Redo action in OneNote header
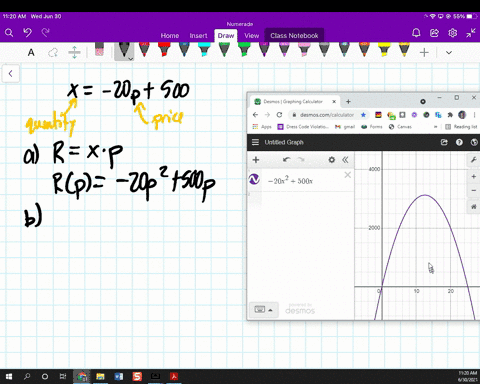The width and height of the screenshot is (480, 384). pyautogui.click(x=46, y=32)
